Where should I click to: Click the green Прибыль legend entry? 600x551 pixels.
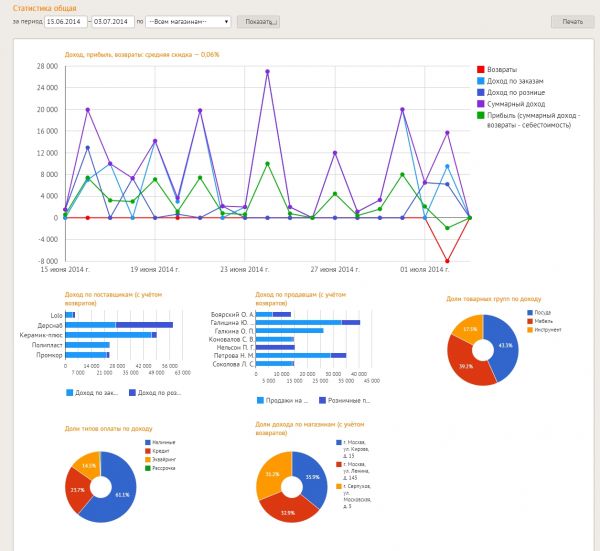tap(528, 115)
